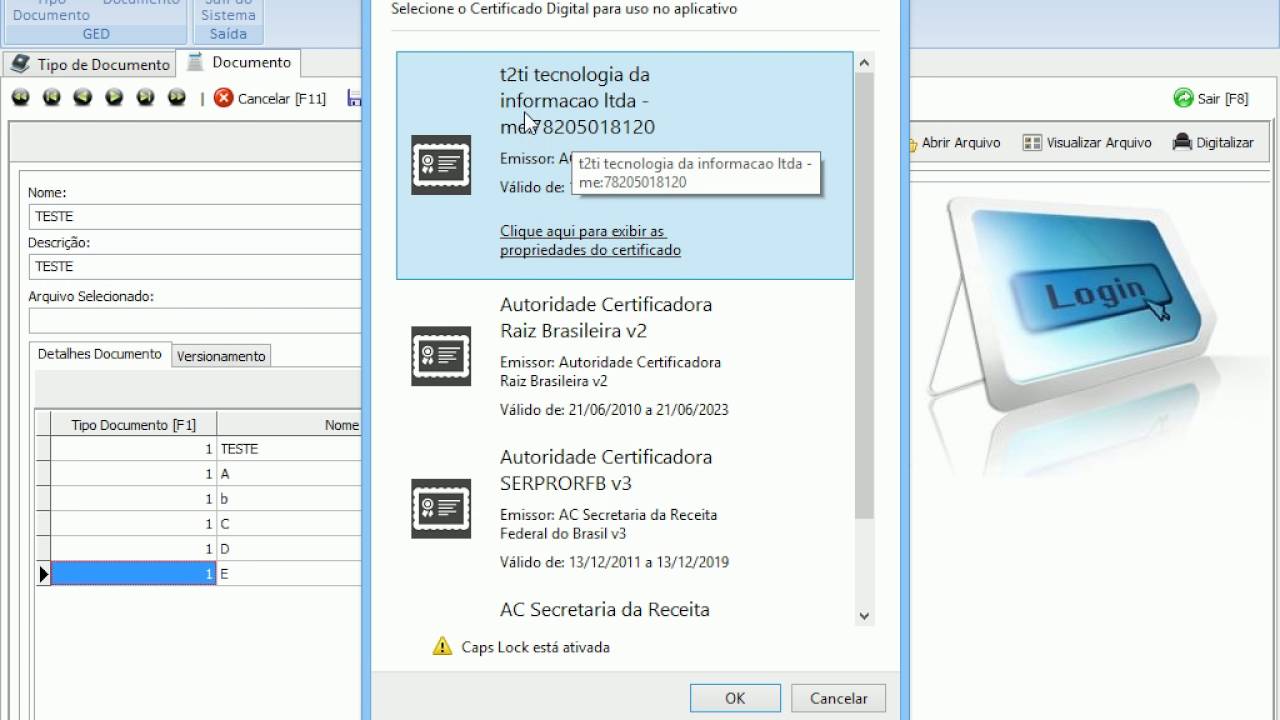Click the Nome cell containing E
1280x720 pixels.
pos(289,574)
